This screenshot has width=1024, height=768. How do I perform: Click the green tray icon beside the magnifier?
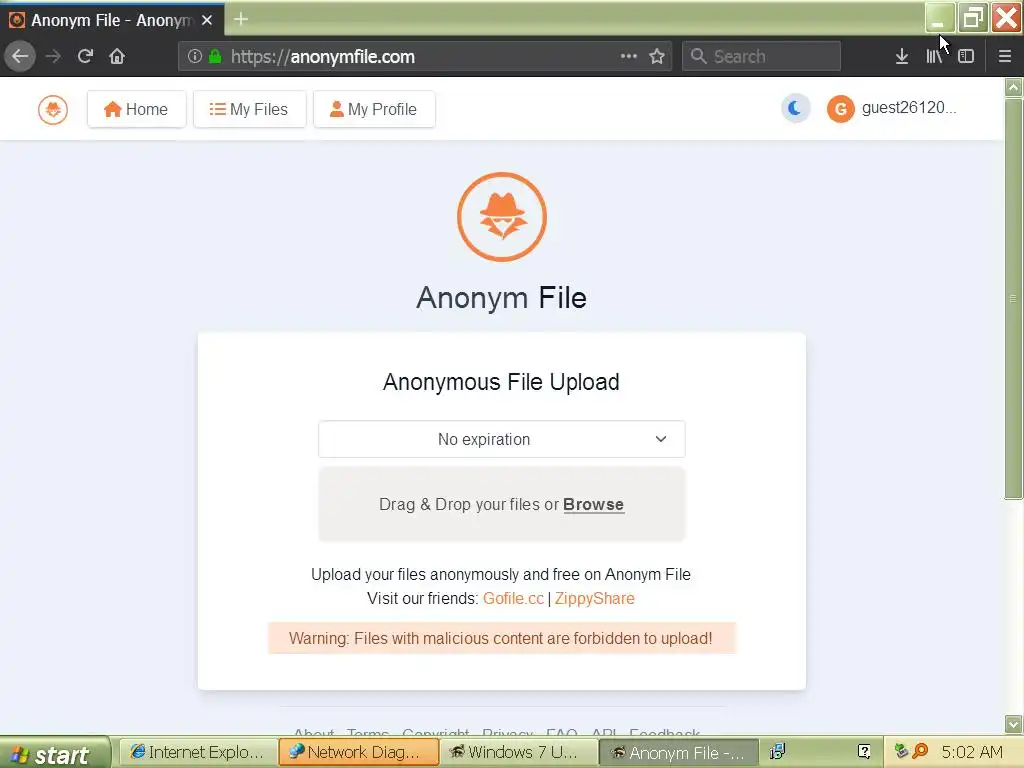pyautogui.click(x=901, y=752)
